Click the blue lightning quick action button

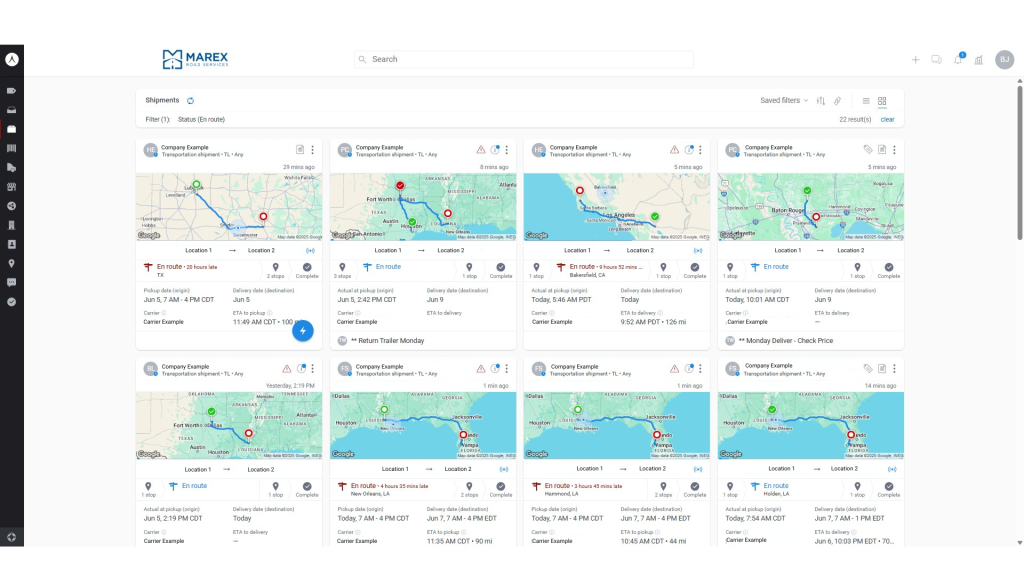tap(304, 331)
